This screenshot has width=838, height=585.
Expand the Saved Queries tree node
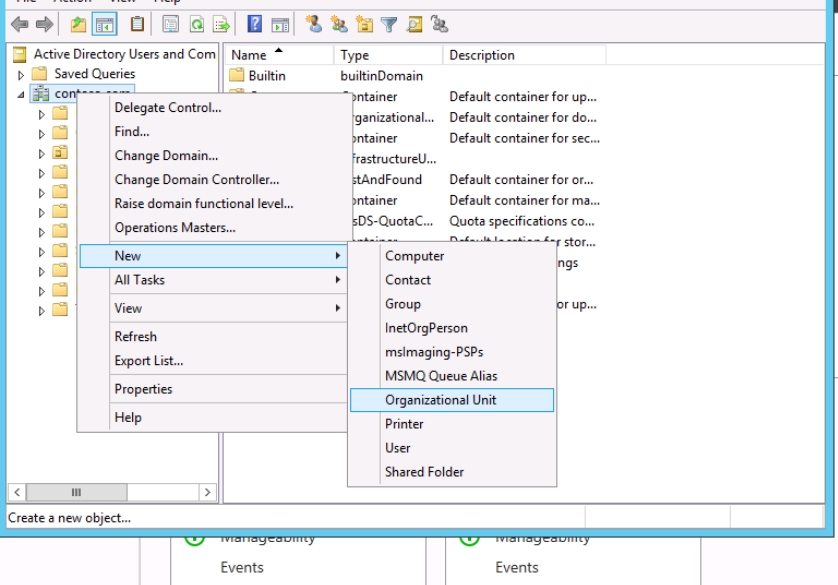[x=21, y=74]
